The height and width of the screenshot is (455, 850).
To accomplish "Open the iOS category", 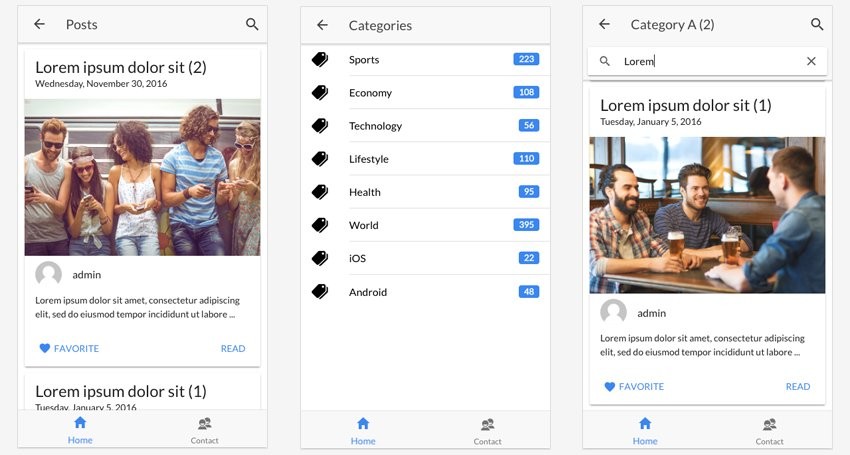I will tap(426, 258).
